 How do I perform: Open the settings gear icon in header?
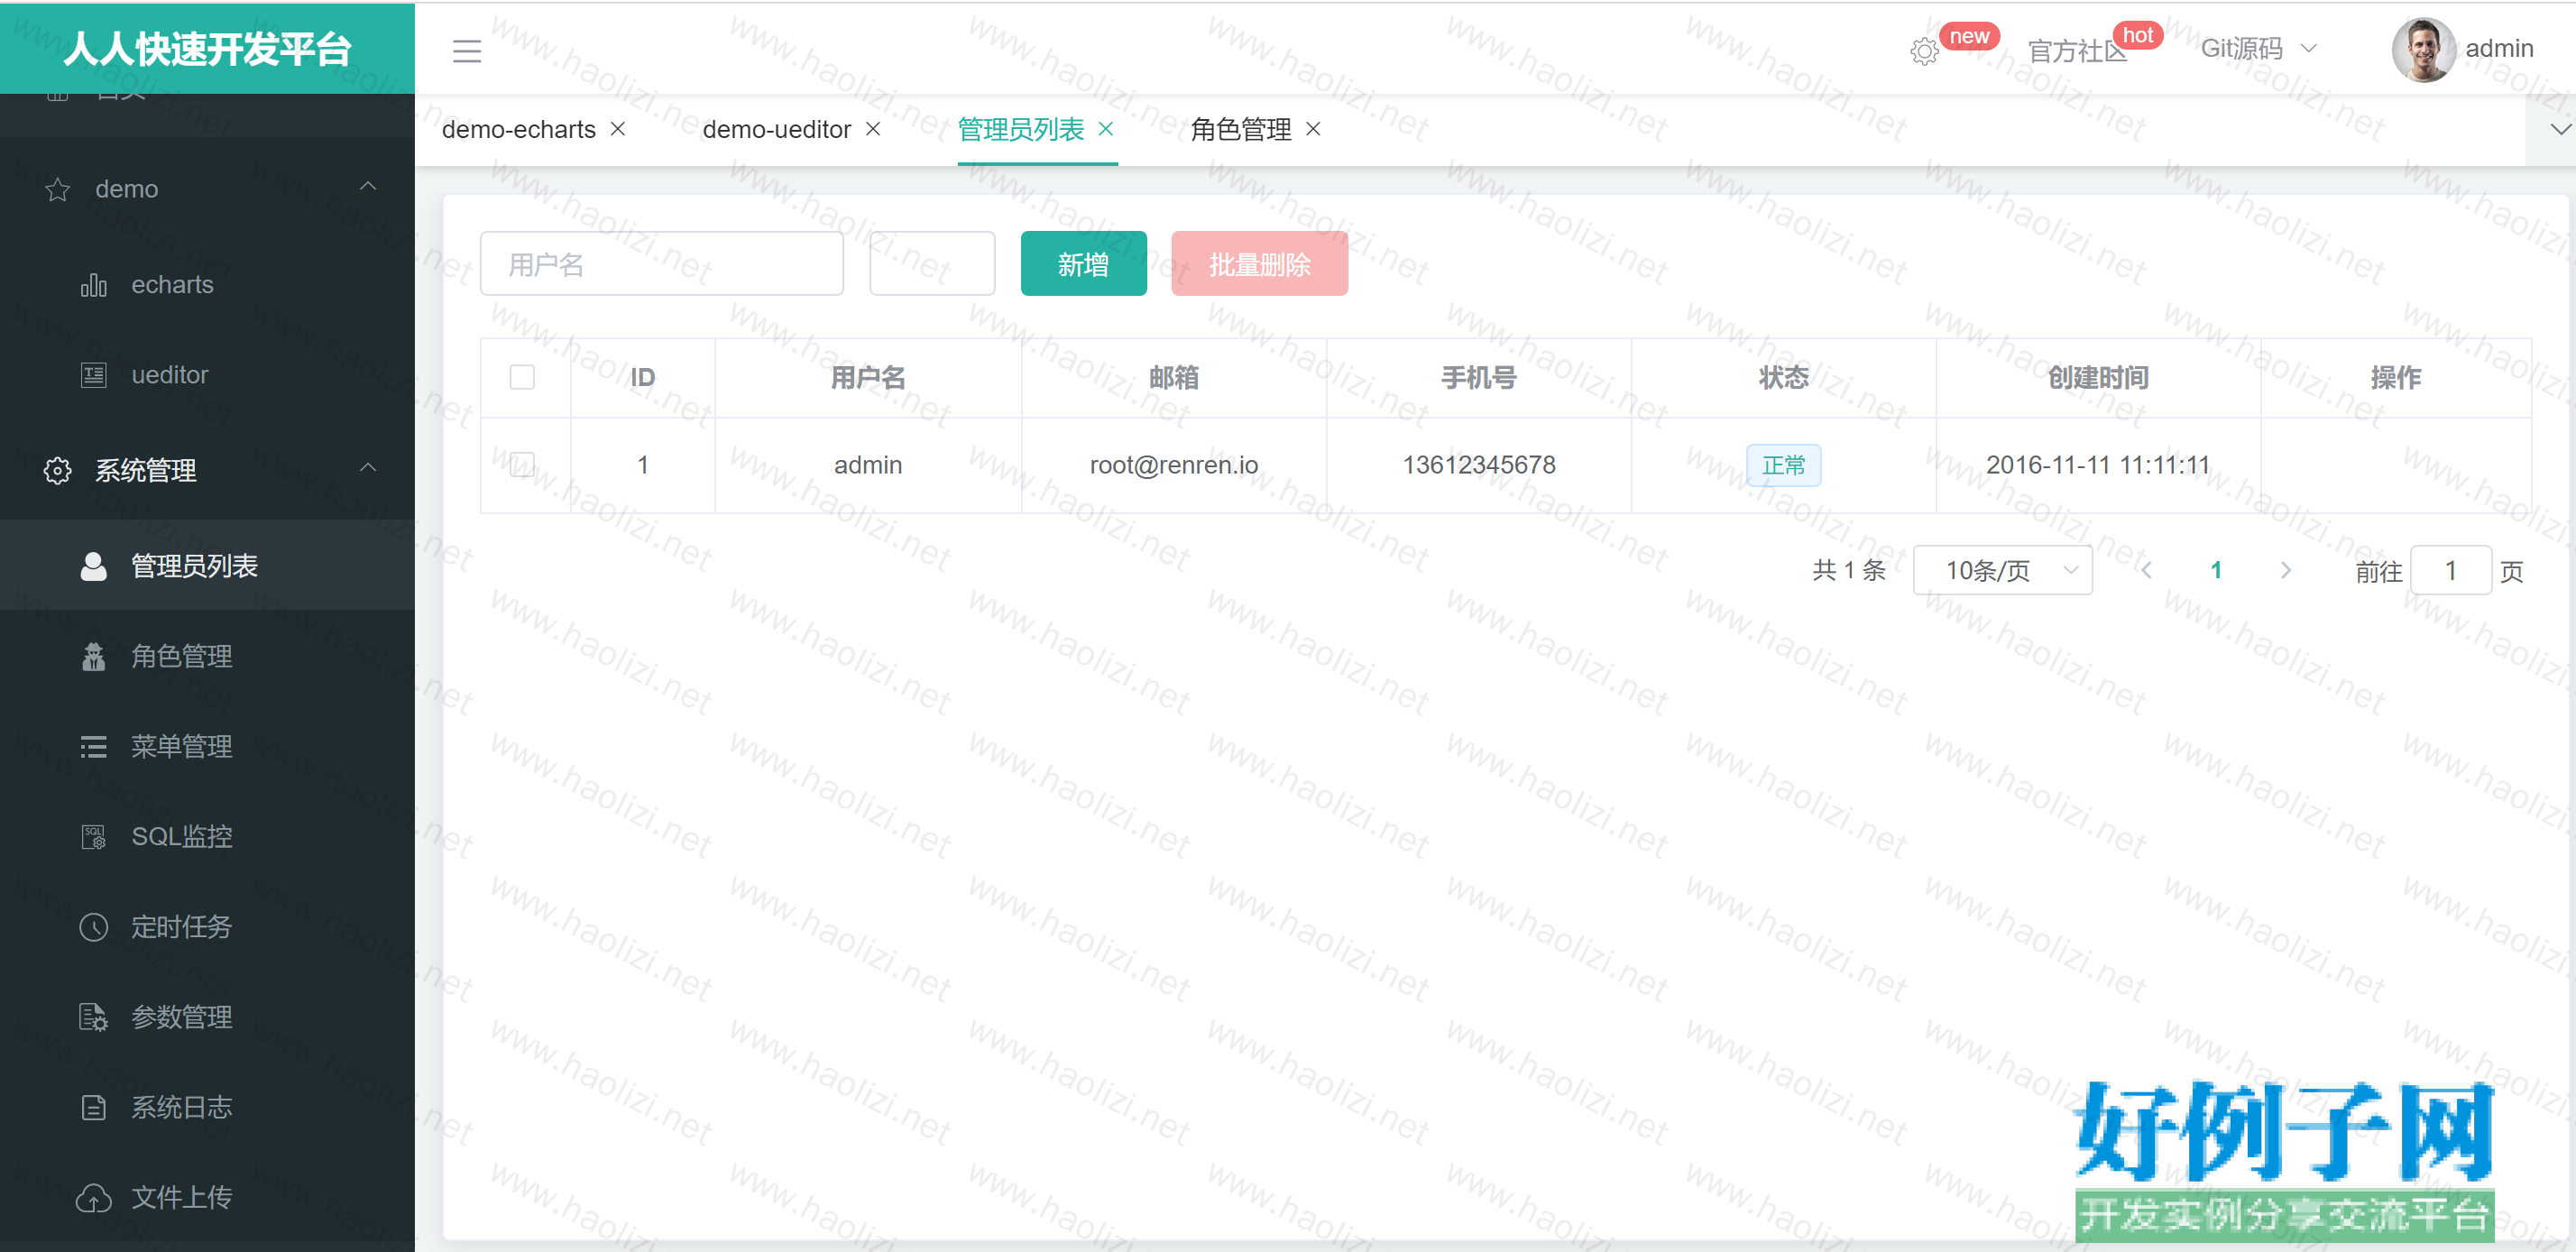click(x=1923, y=51)
